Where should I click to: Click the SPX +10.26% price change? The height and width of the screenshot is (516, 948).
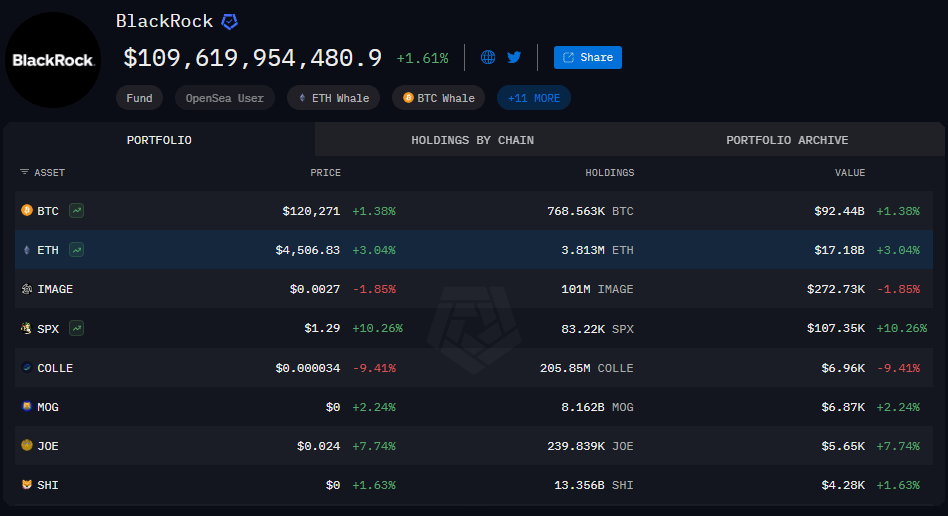377,328
